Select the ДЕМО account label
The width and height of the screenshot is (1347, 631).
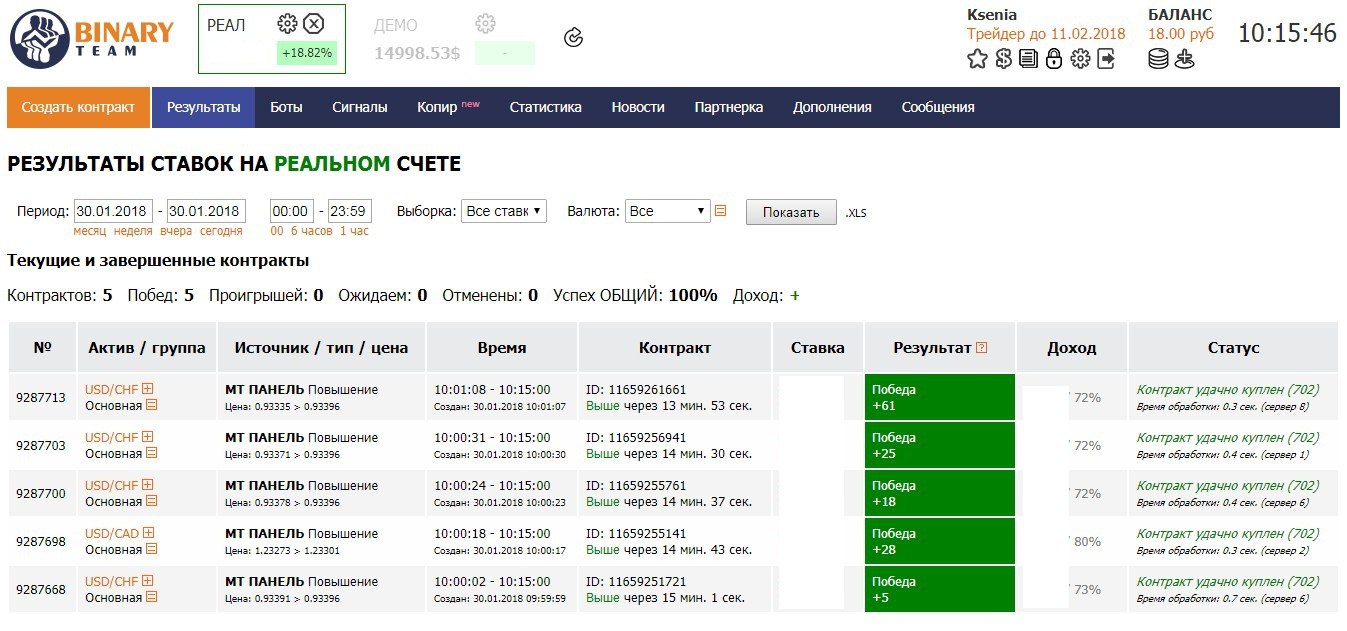coord(396,25)
